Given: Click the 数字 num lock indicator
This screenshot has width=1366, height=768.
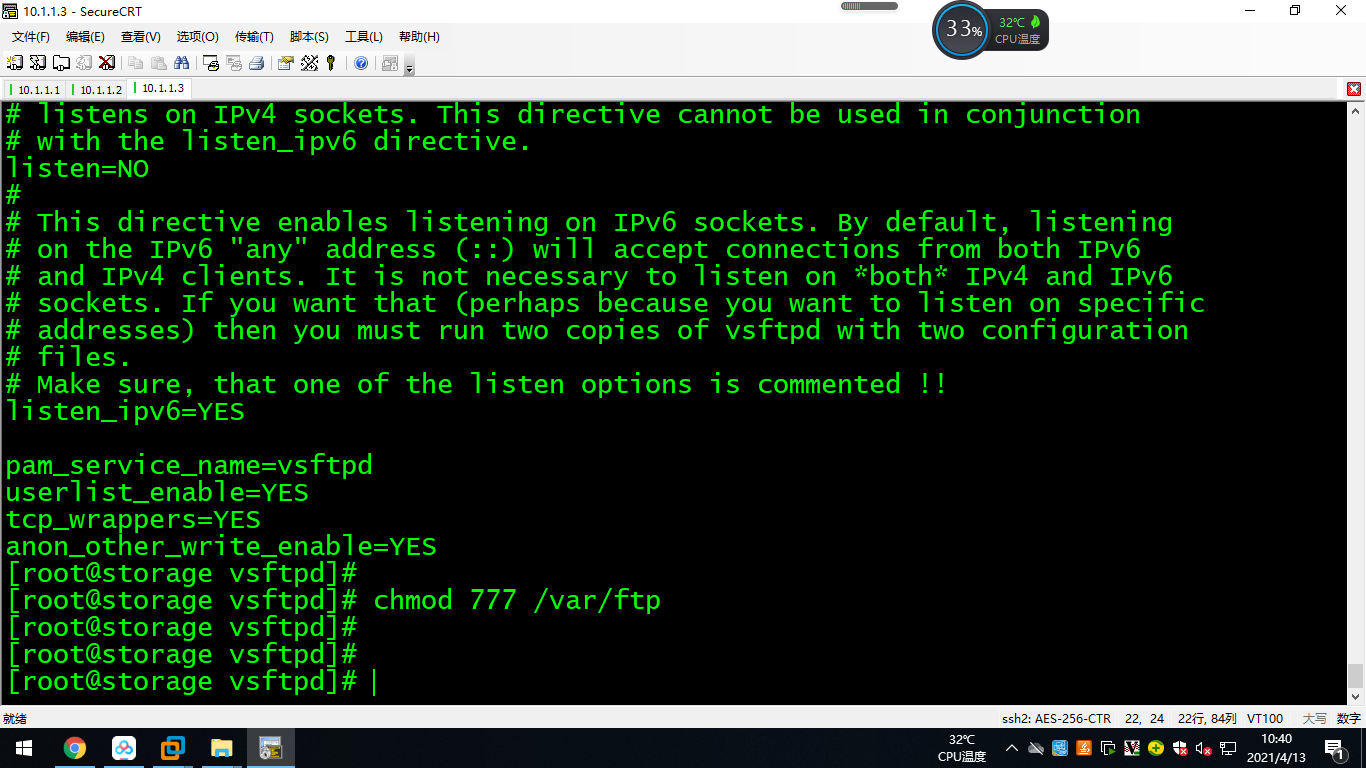Looking at the screenshot, I should point(1348,718).
